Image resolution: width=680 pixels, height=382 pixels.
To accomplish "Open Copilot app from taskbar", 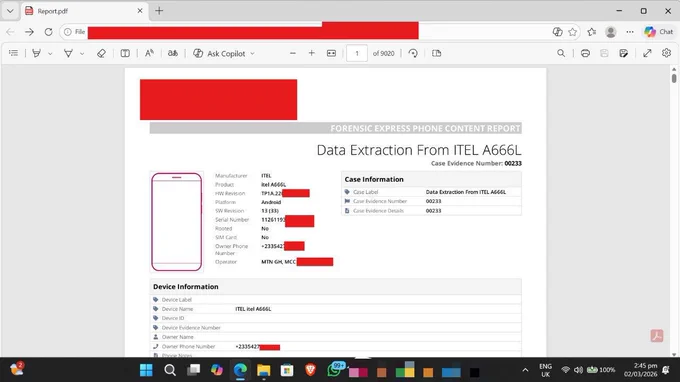I will coord(217,370).
